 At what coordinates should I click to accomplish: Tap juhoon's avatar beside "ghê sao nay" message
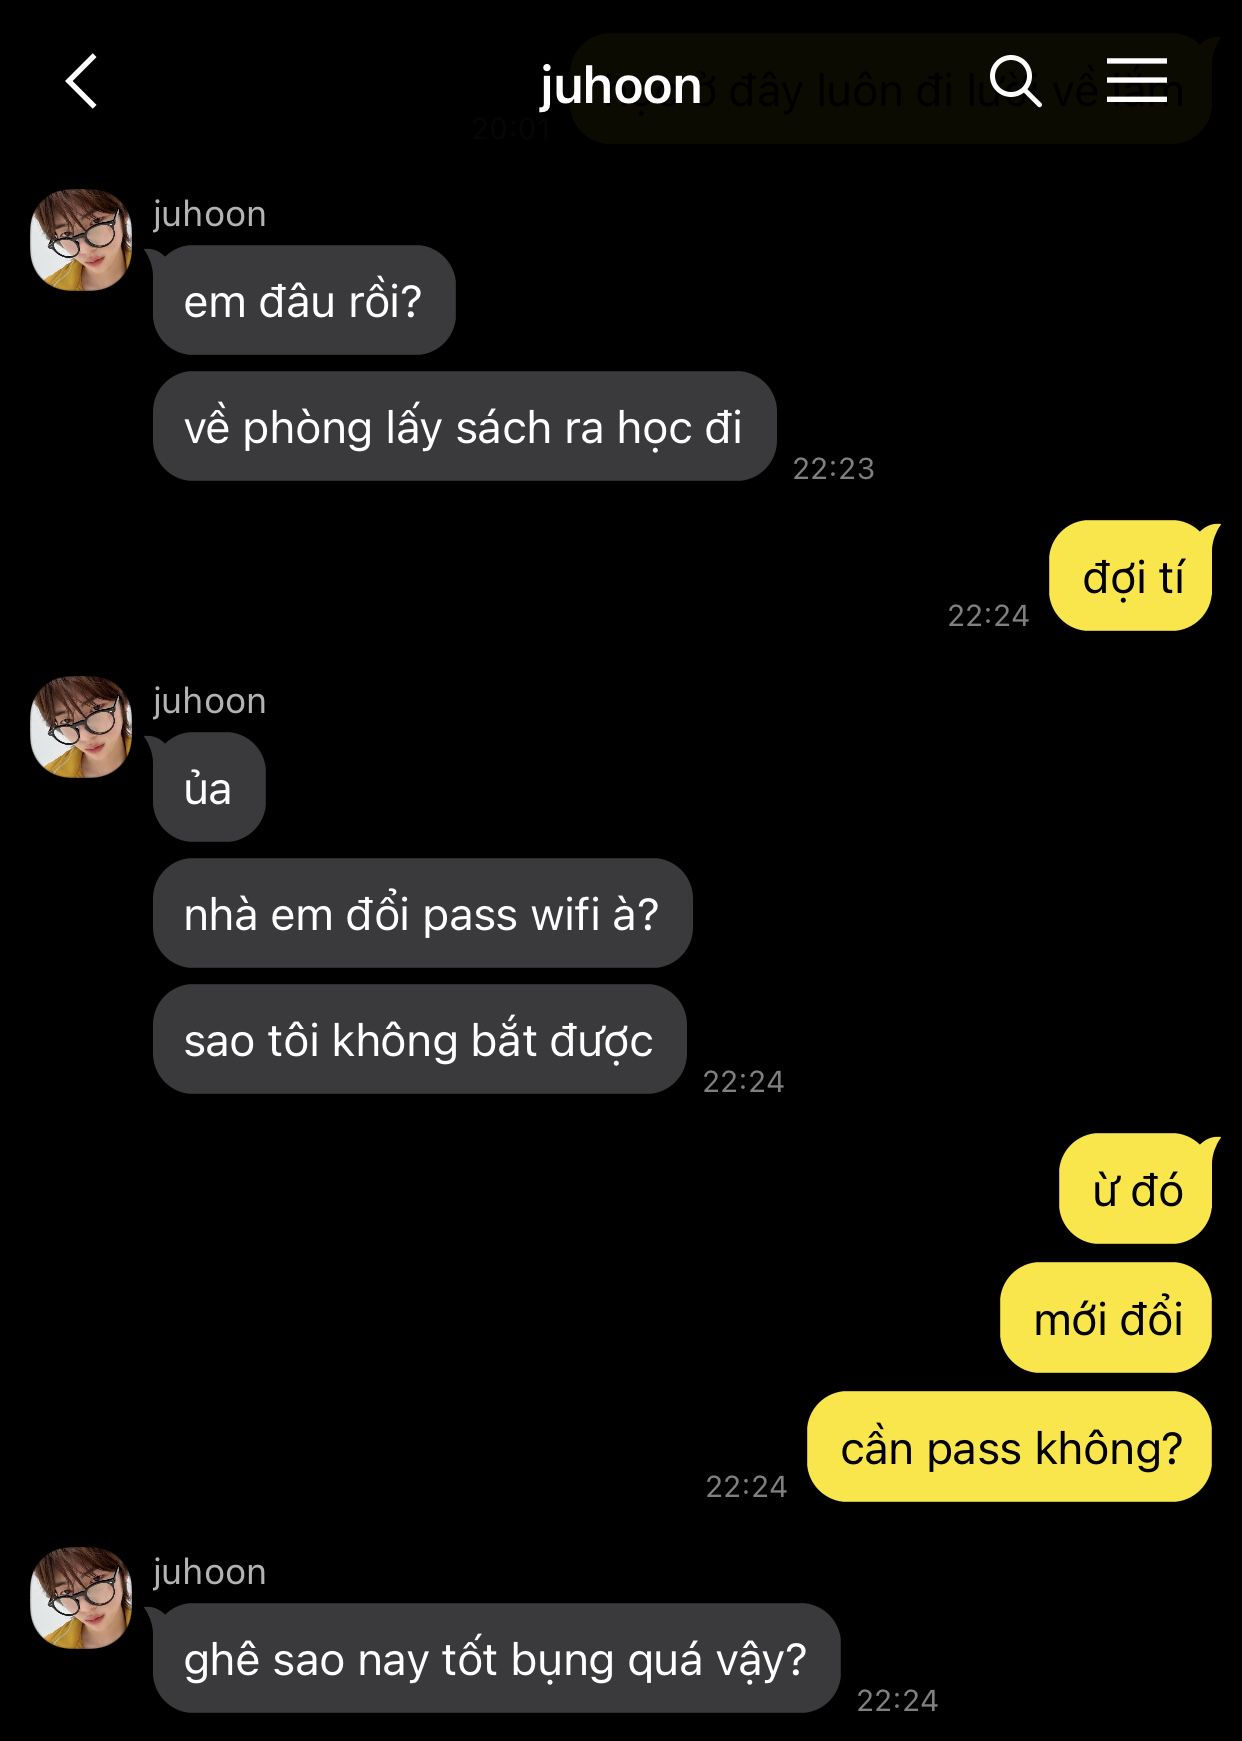tap(81, 1598)
